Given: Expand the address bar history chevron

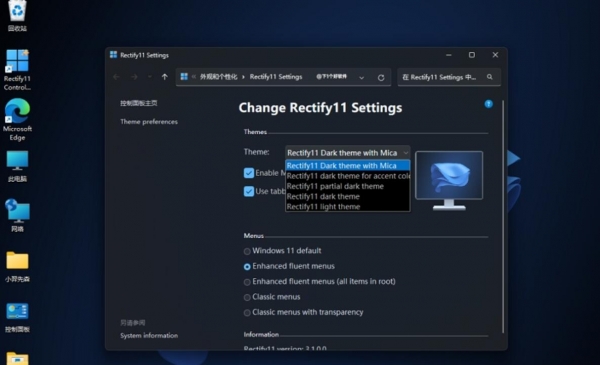Looking at the screenshot, I should coord(361,78).
